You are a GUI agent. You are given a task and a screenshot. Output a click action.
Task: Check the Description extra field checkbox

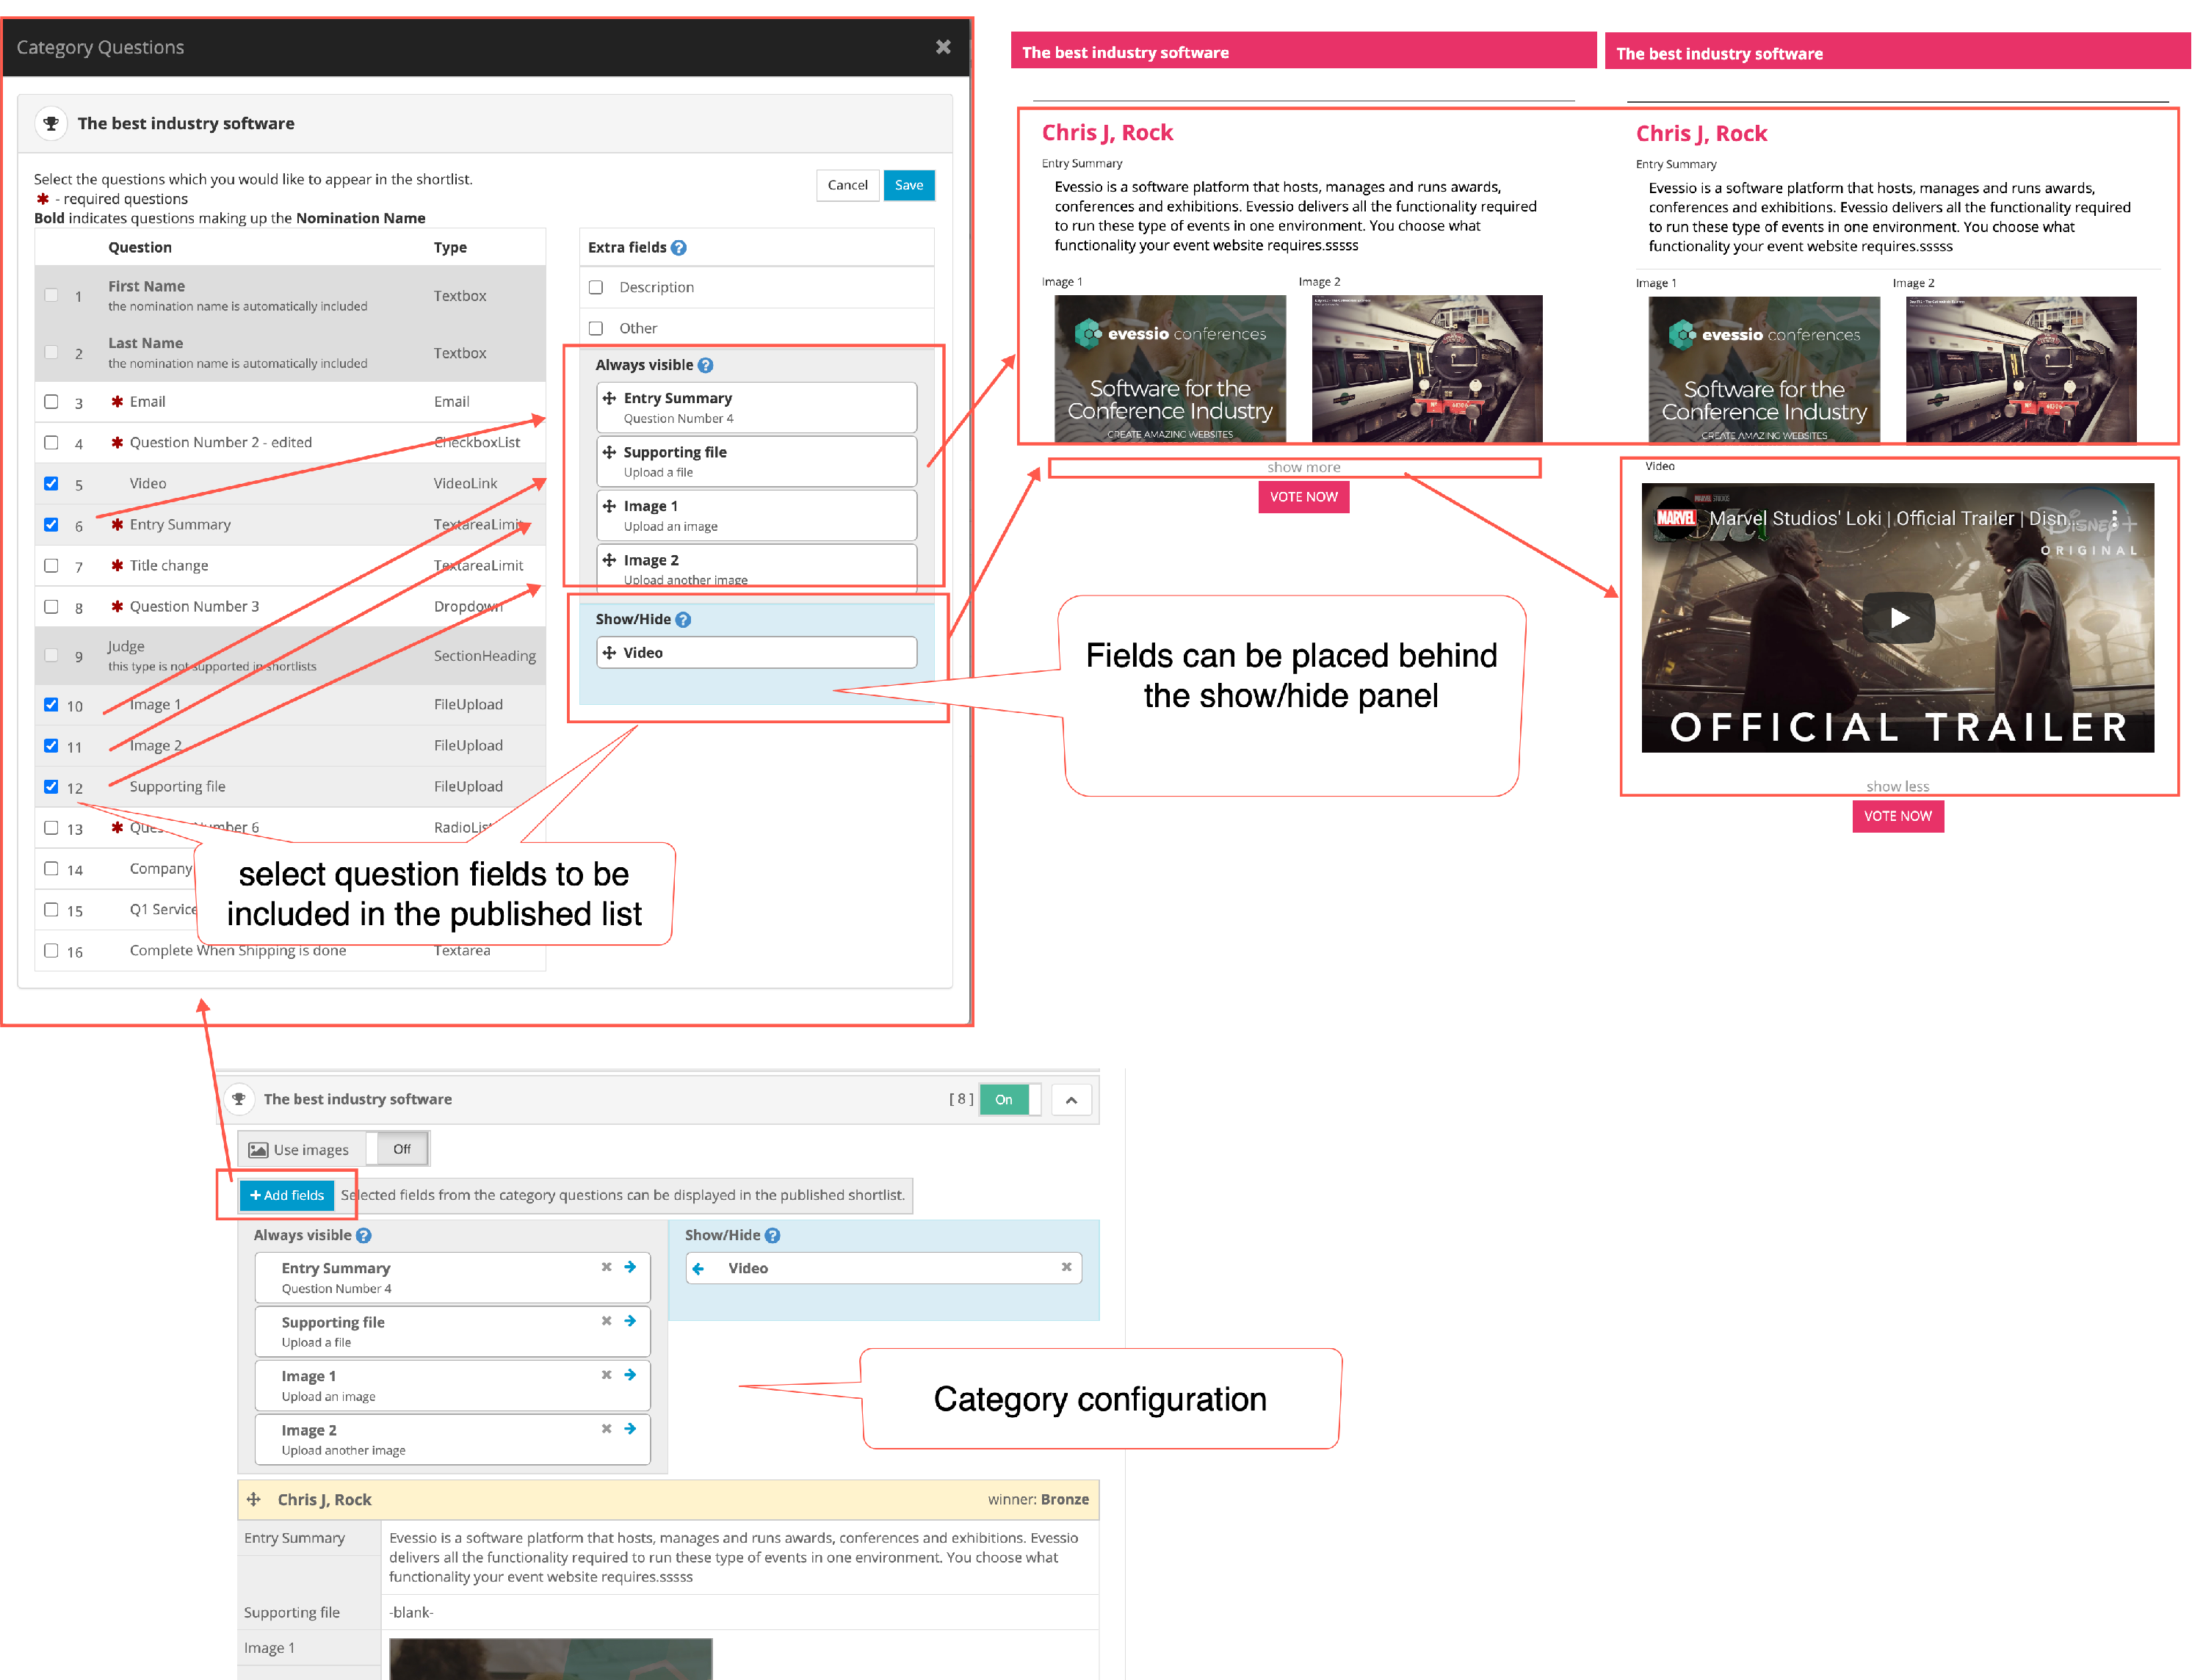coord(596,288)
